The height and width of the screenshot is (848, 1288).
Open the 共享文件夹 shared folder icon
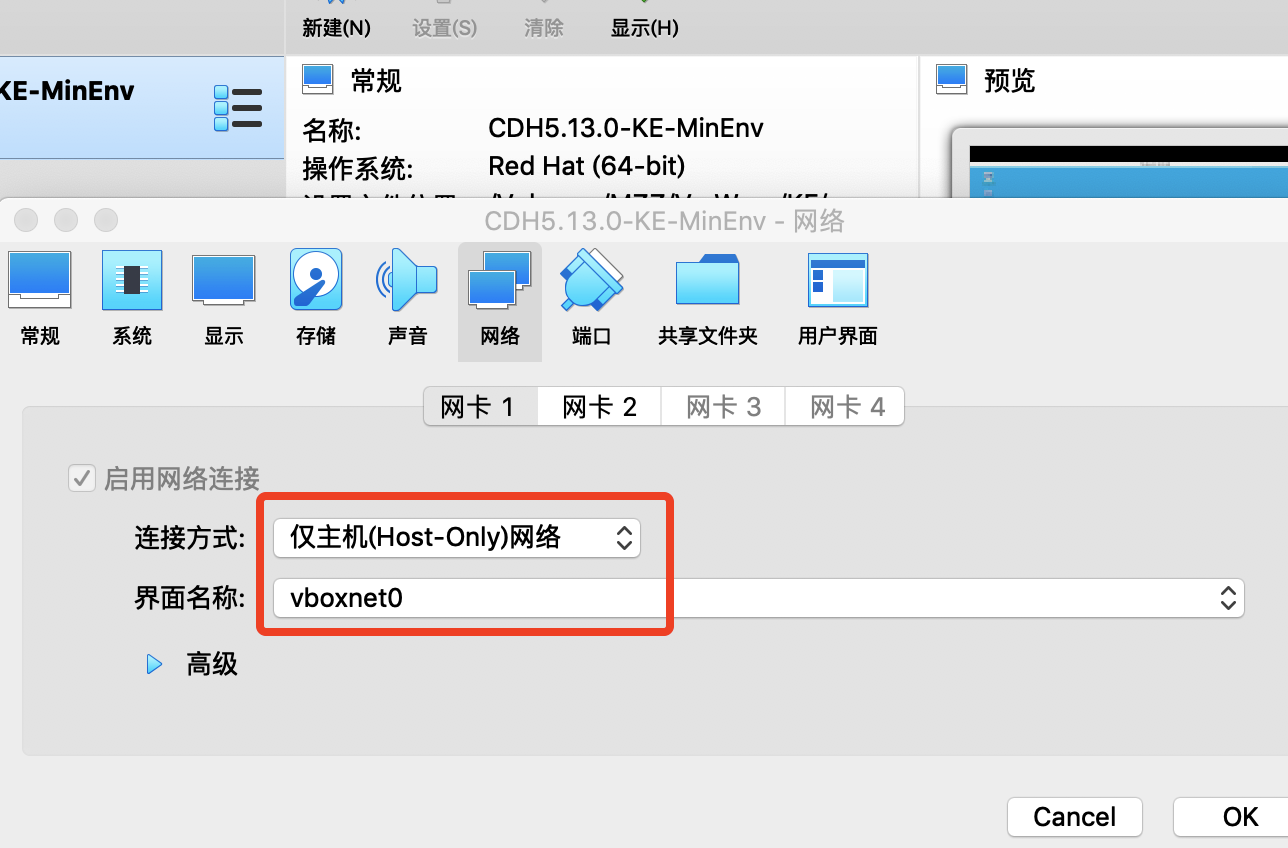click(707, 279)
